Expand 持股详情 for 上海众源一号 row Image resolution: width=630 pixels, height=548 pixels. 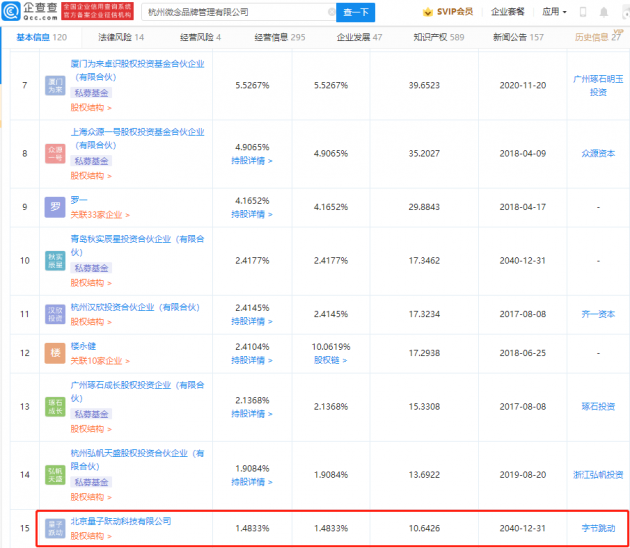pyautogui.click(x=252, y=161)
